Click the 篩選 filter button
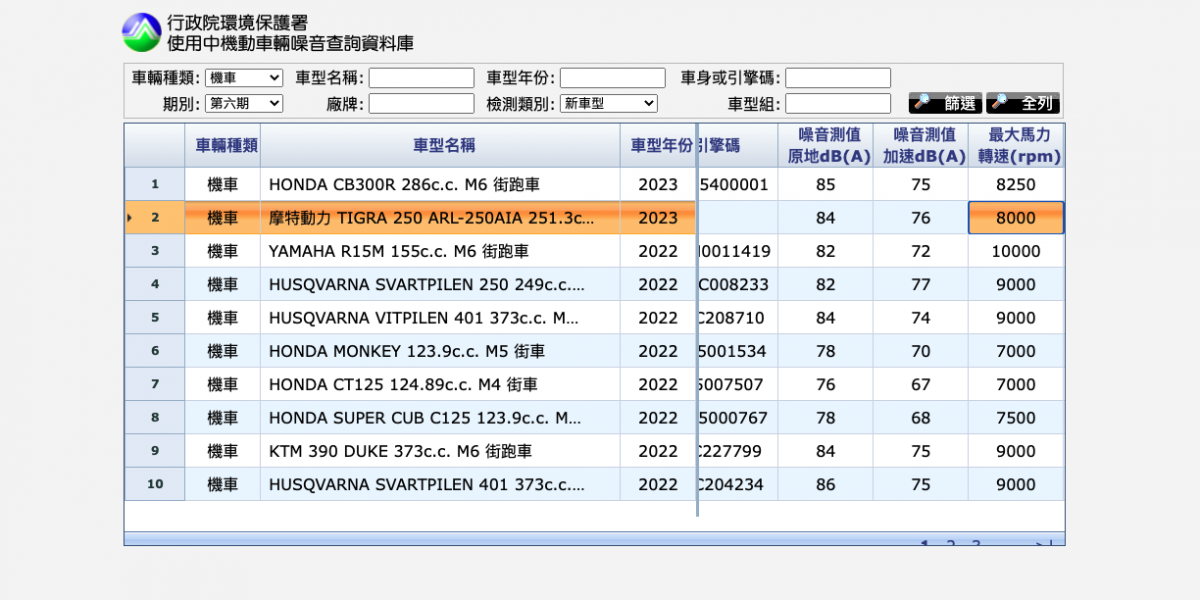The image size is (1200, 600). point(945,103)
